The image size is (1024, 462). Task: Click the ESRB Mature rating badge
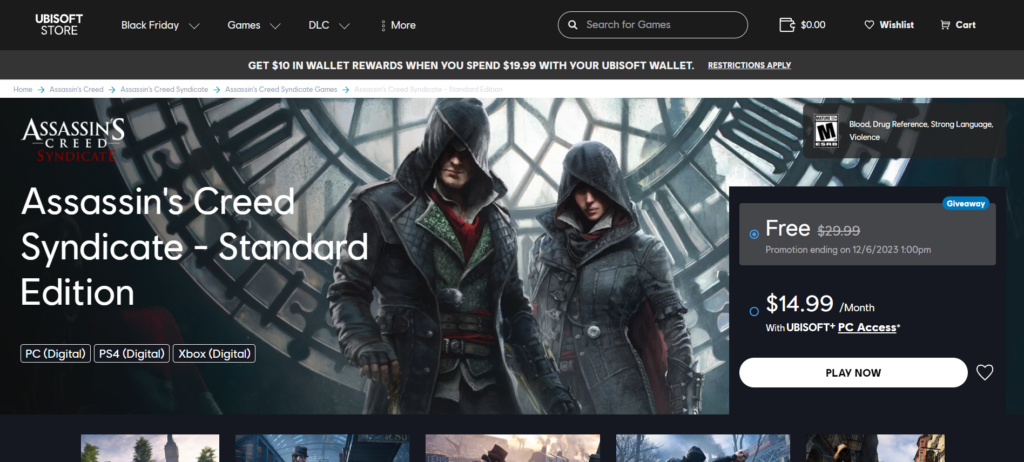[825, 131]
